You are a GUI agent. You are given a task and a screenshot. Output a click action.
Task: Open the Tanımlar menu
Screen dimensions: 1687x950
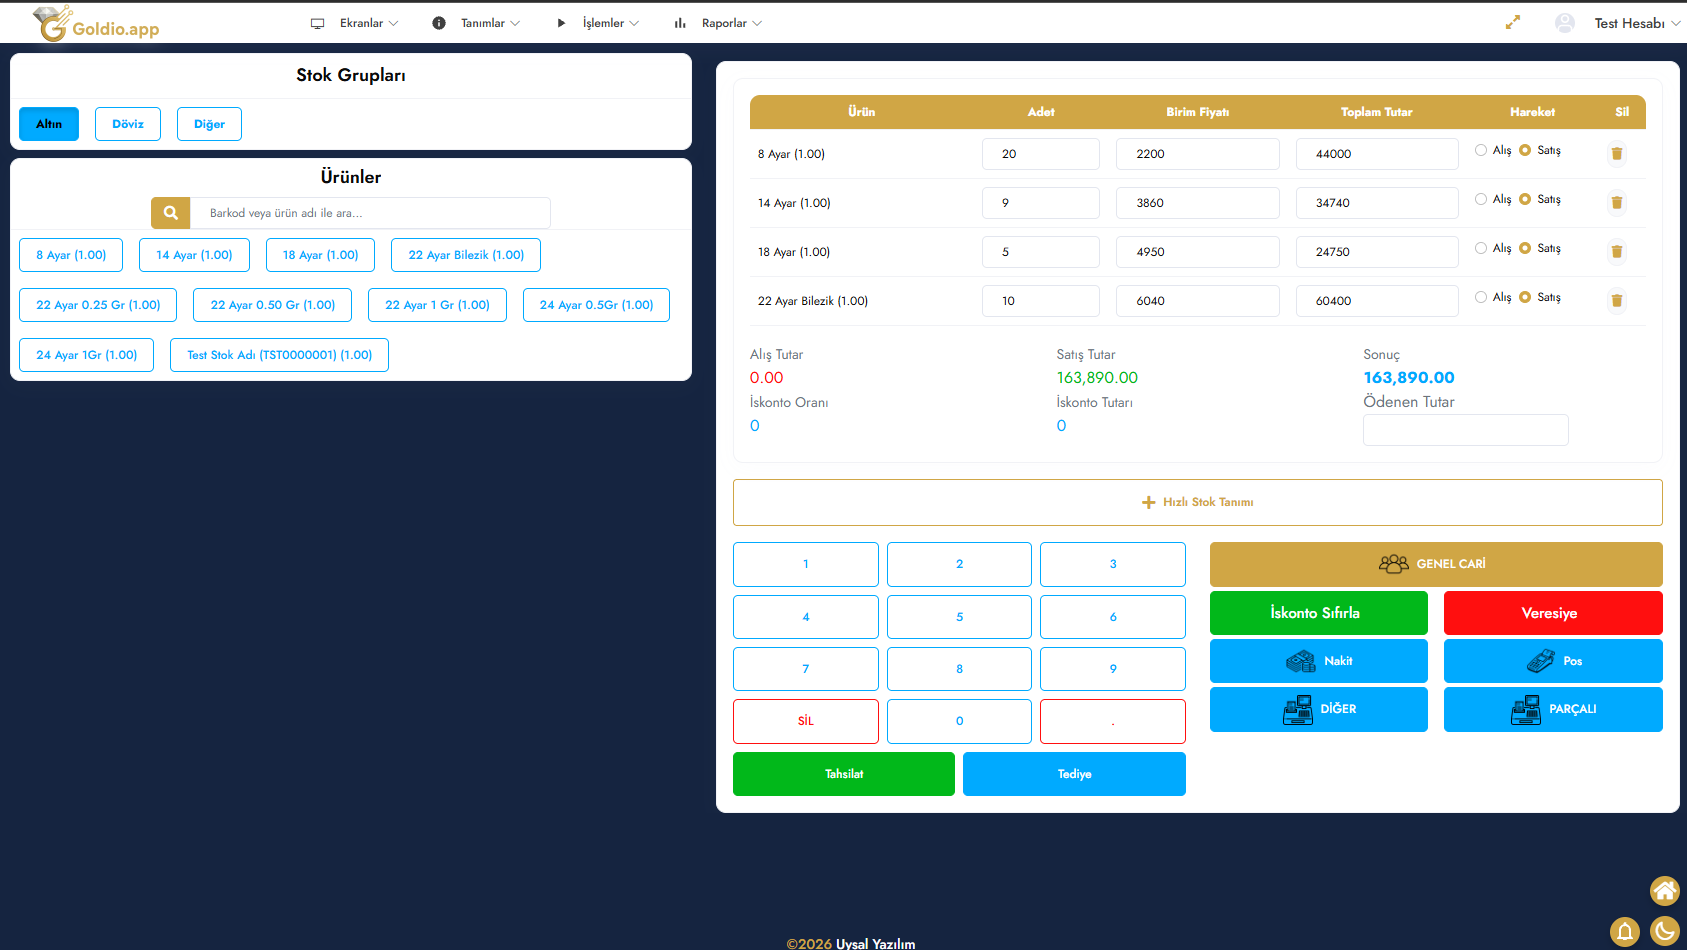(x=477, y=23)
